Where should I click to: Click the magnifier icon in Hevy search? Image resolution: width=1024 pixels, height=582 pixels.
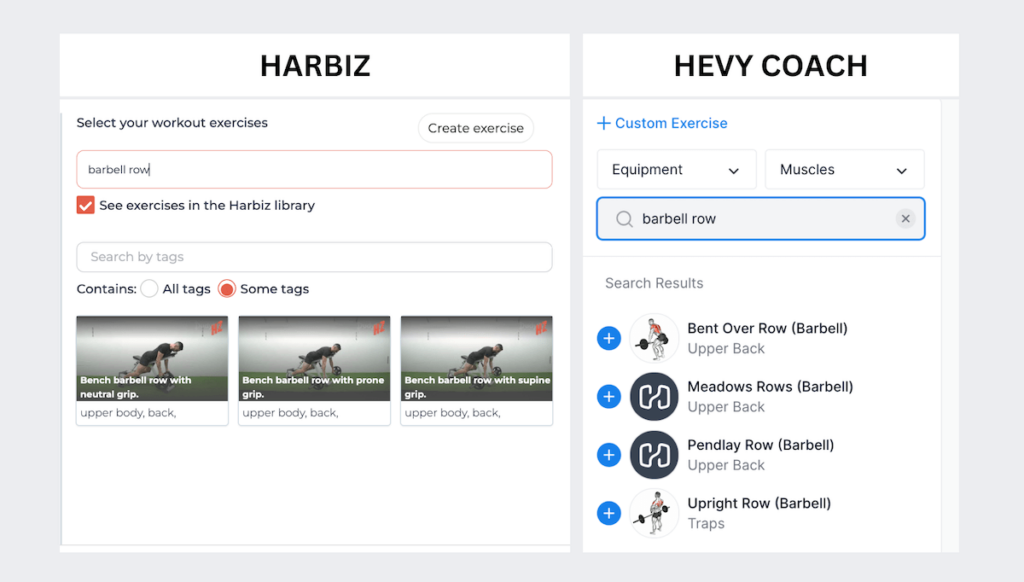624,219
